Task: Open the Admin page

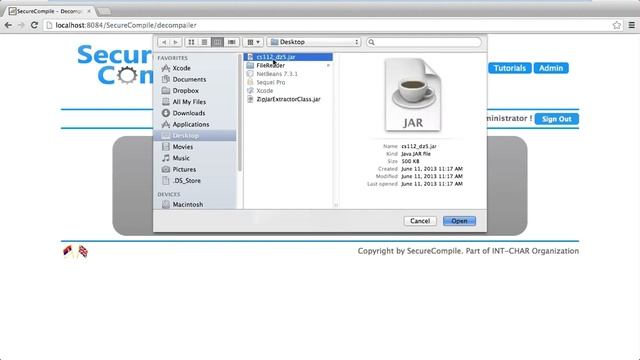Action: coord(551,68)
